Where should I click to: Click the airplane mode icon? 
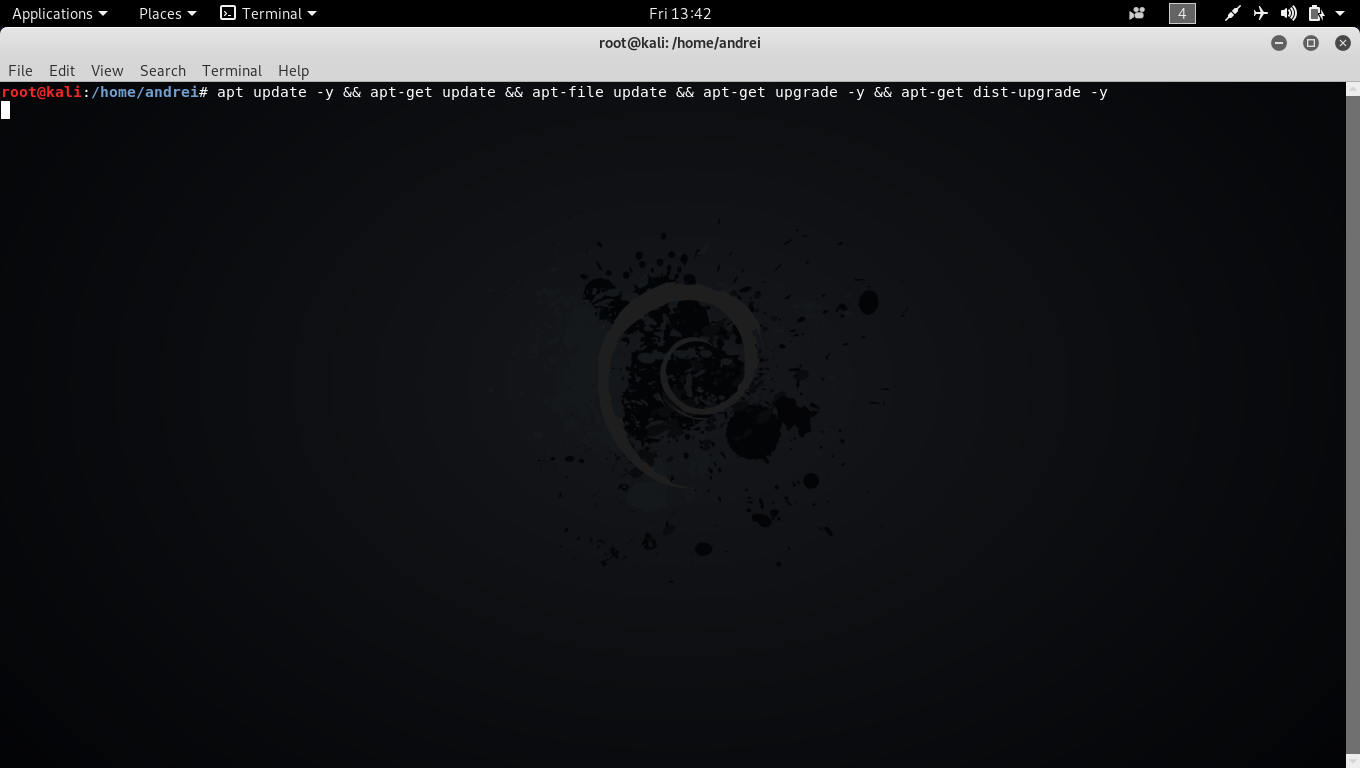click(x=1261, y=14)
